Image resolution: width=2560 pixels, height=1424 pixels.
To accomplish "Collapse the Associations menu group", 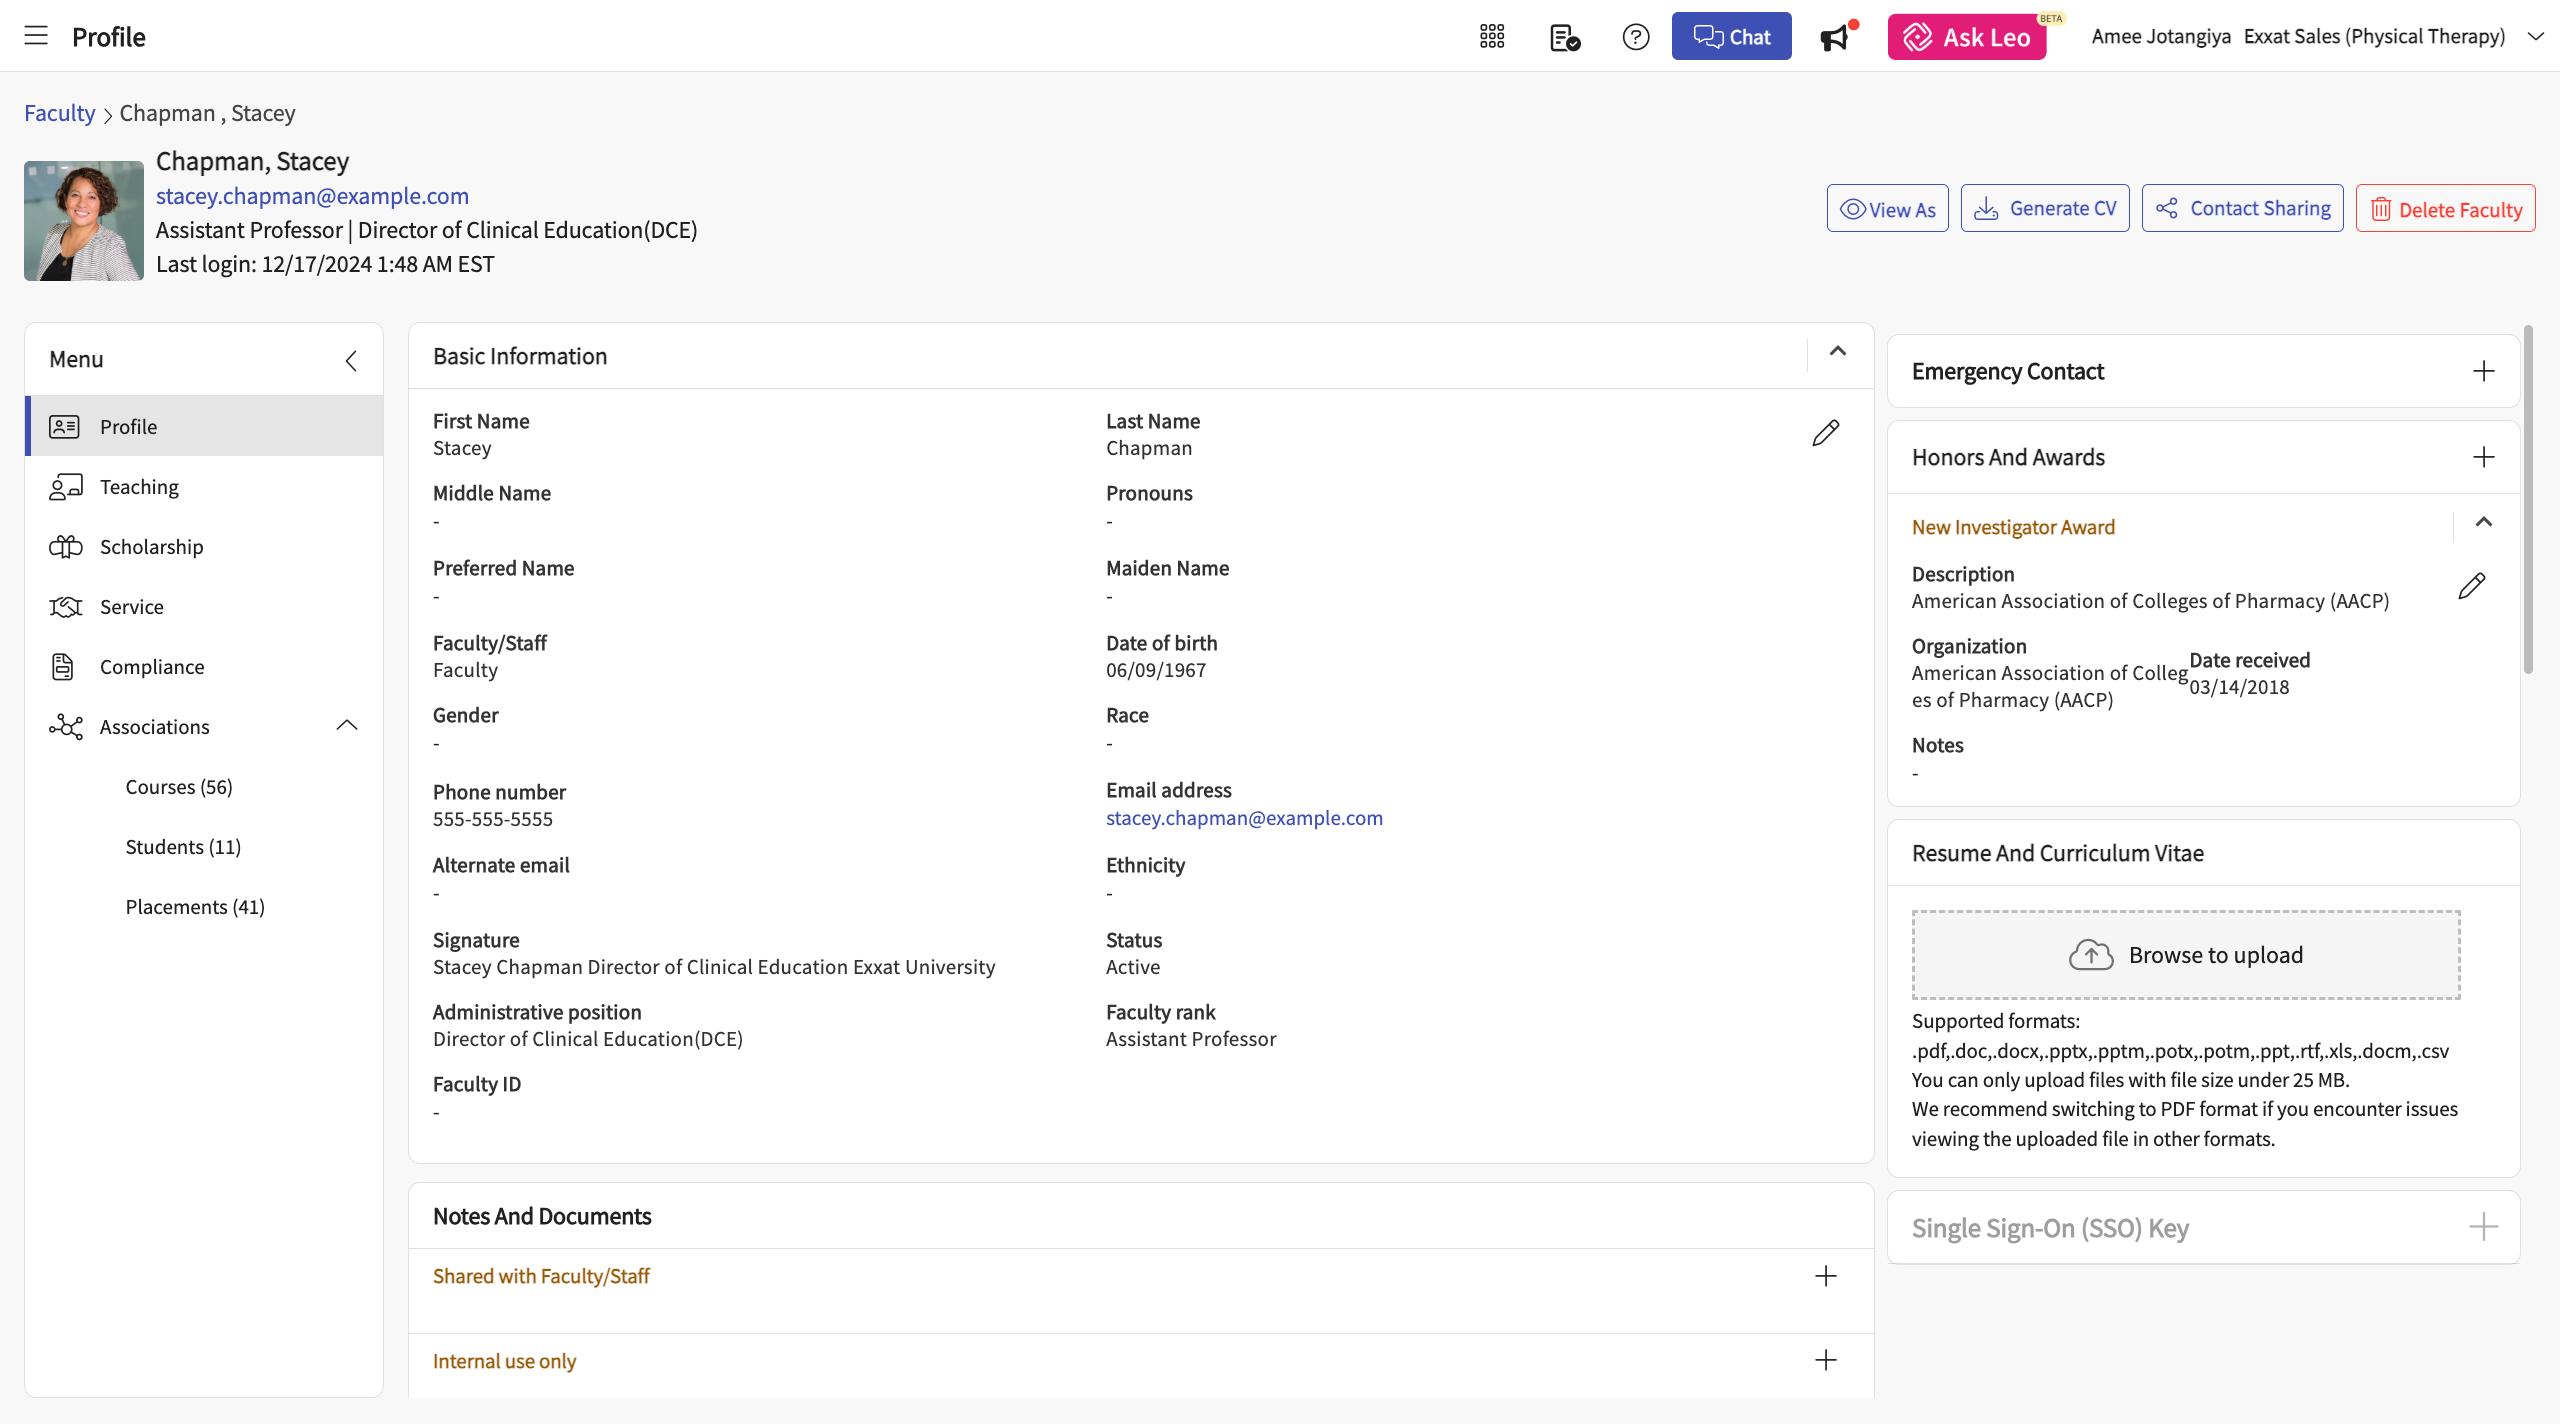I will pos(347,726).
